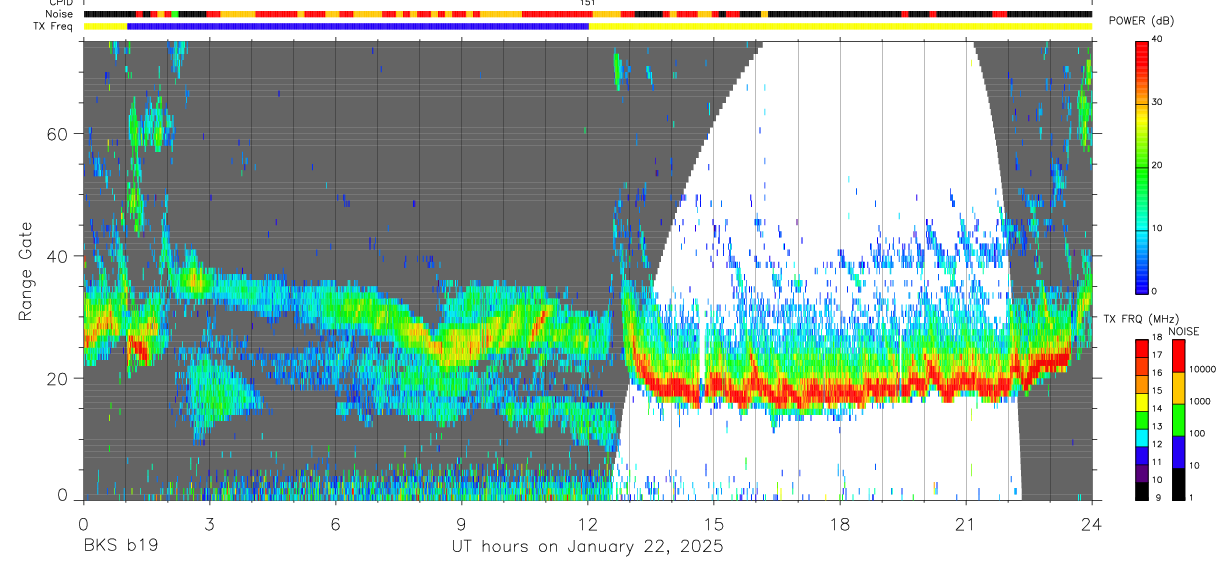Image resolution: width=1228 pixels, height=567 pixels.
Task: Click the UT hours on January 22, 2025 caption
Action: (587, 546)
